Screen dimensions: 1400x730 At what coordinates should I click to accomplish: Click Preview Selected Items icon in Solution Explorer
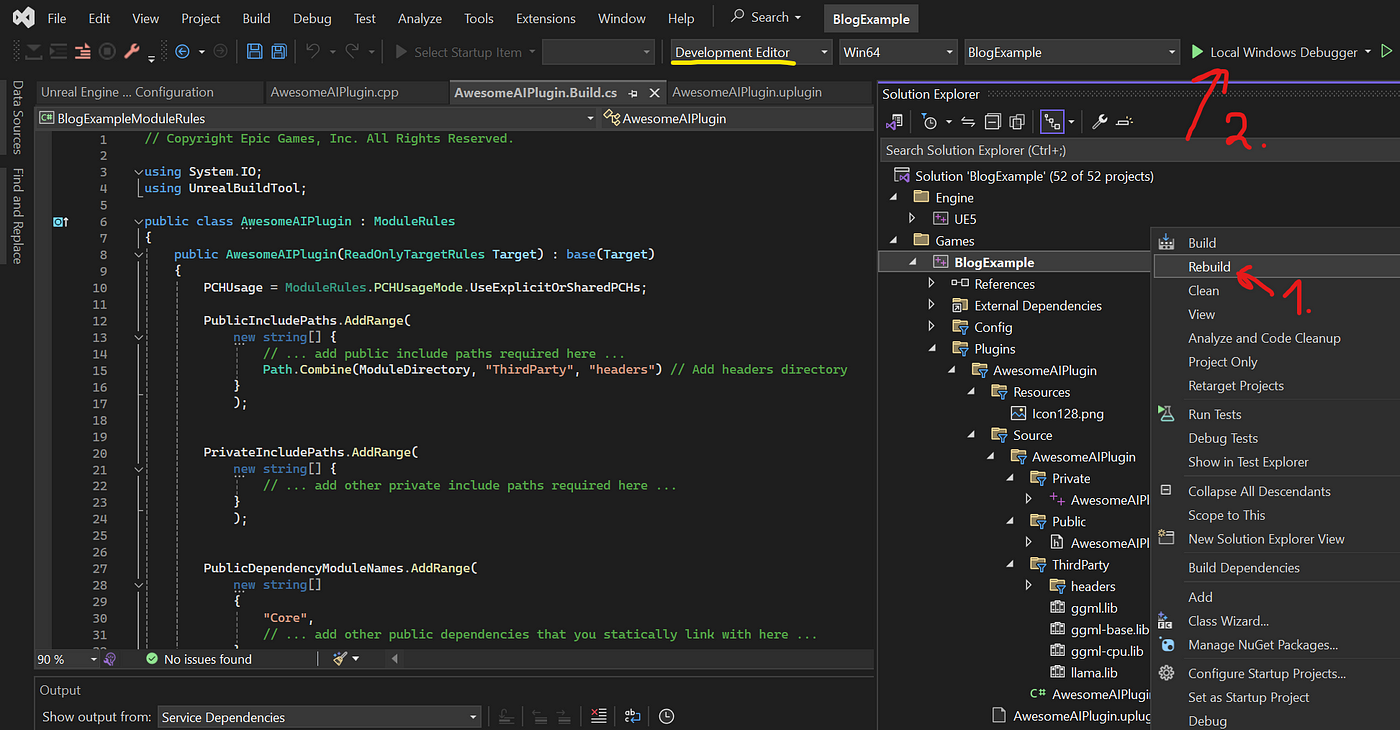(x=1124, y=122)
